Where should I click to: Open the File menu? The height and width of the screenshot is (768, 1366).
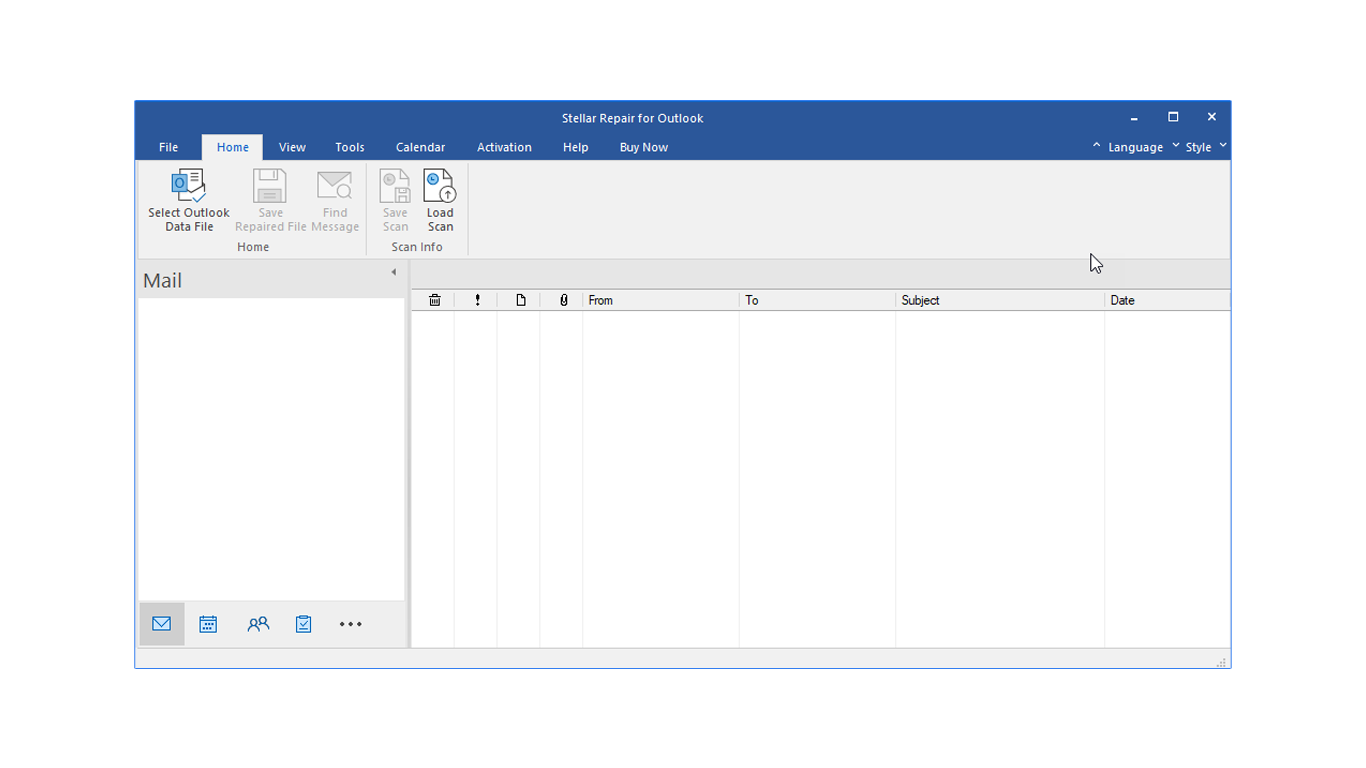[x=168, y=147]
